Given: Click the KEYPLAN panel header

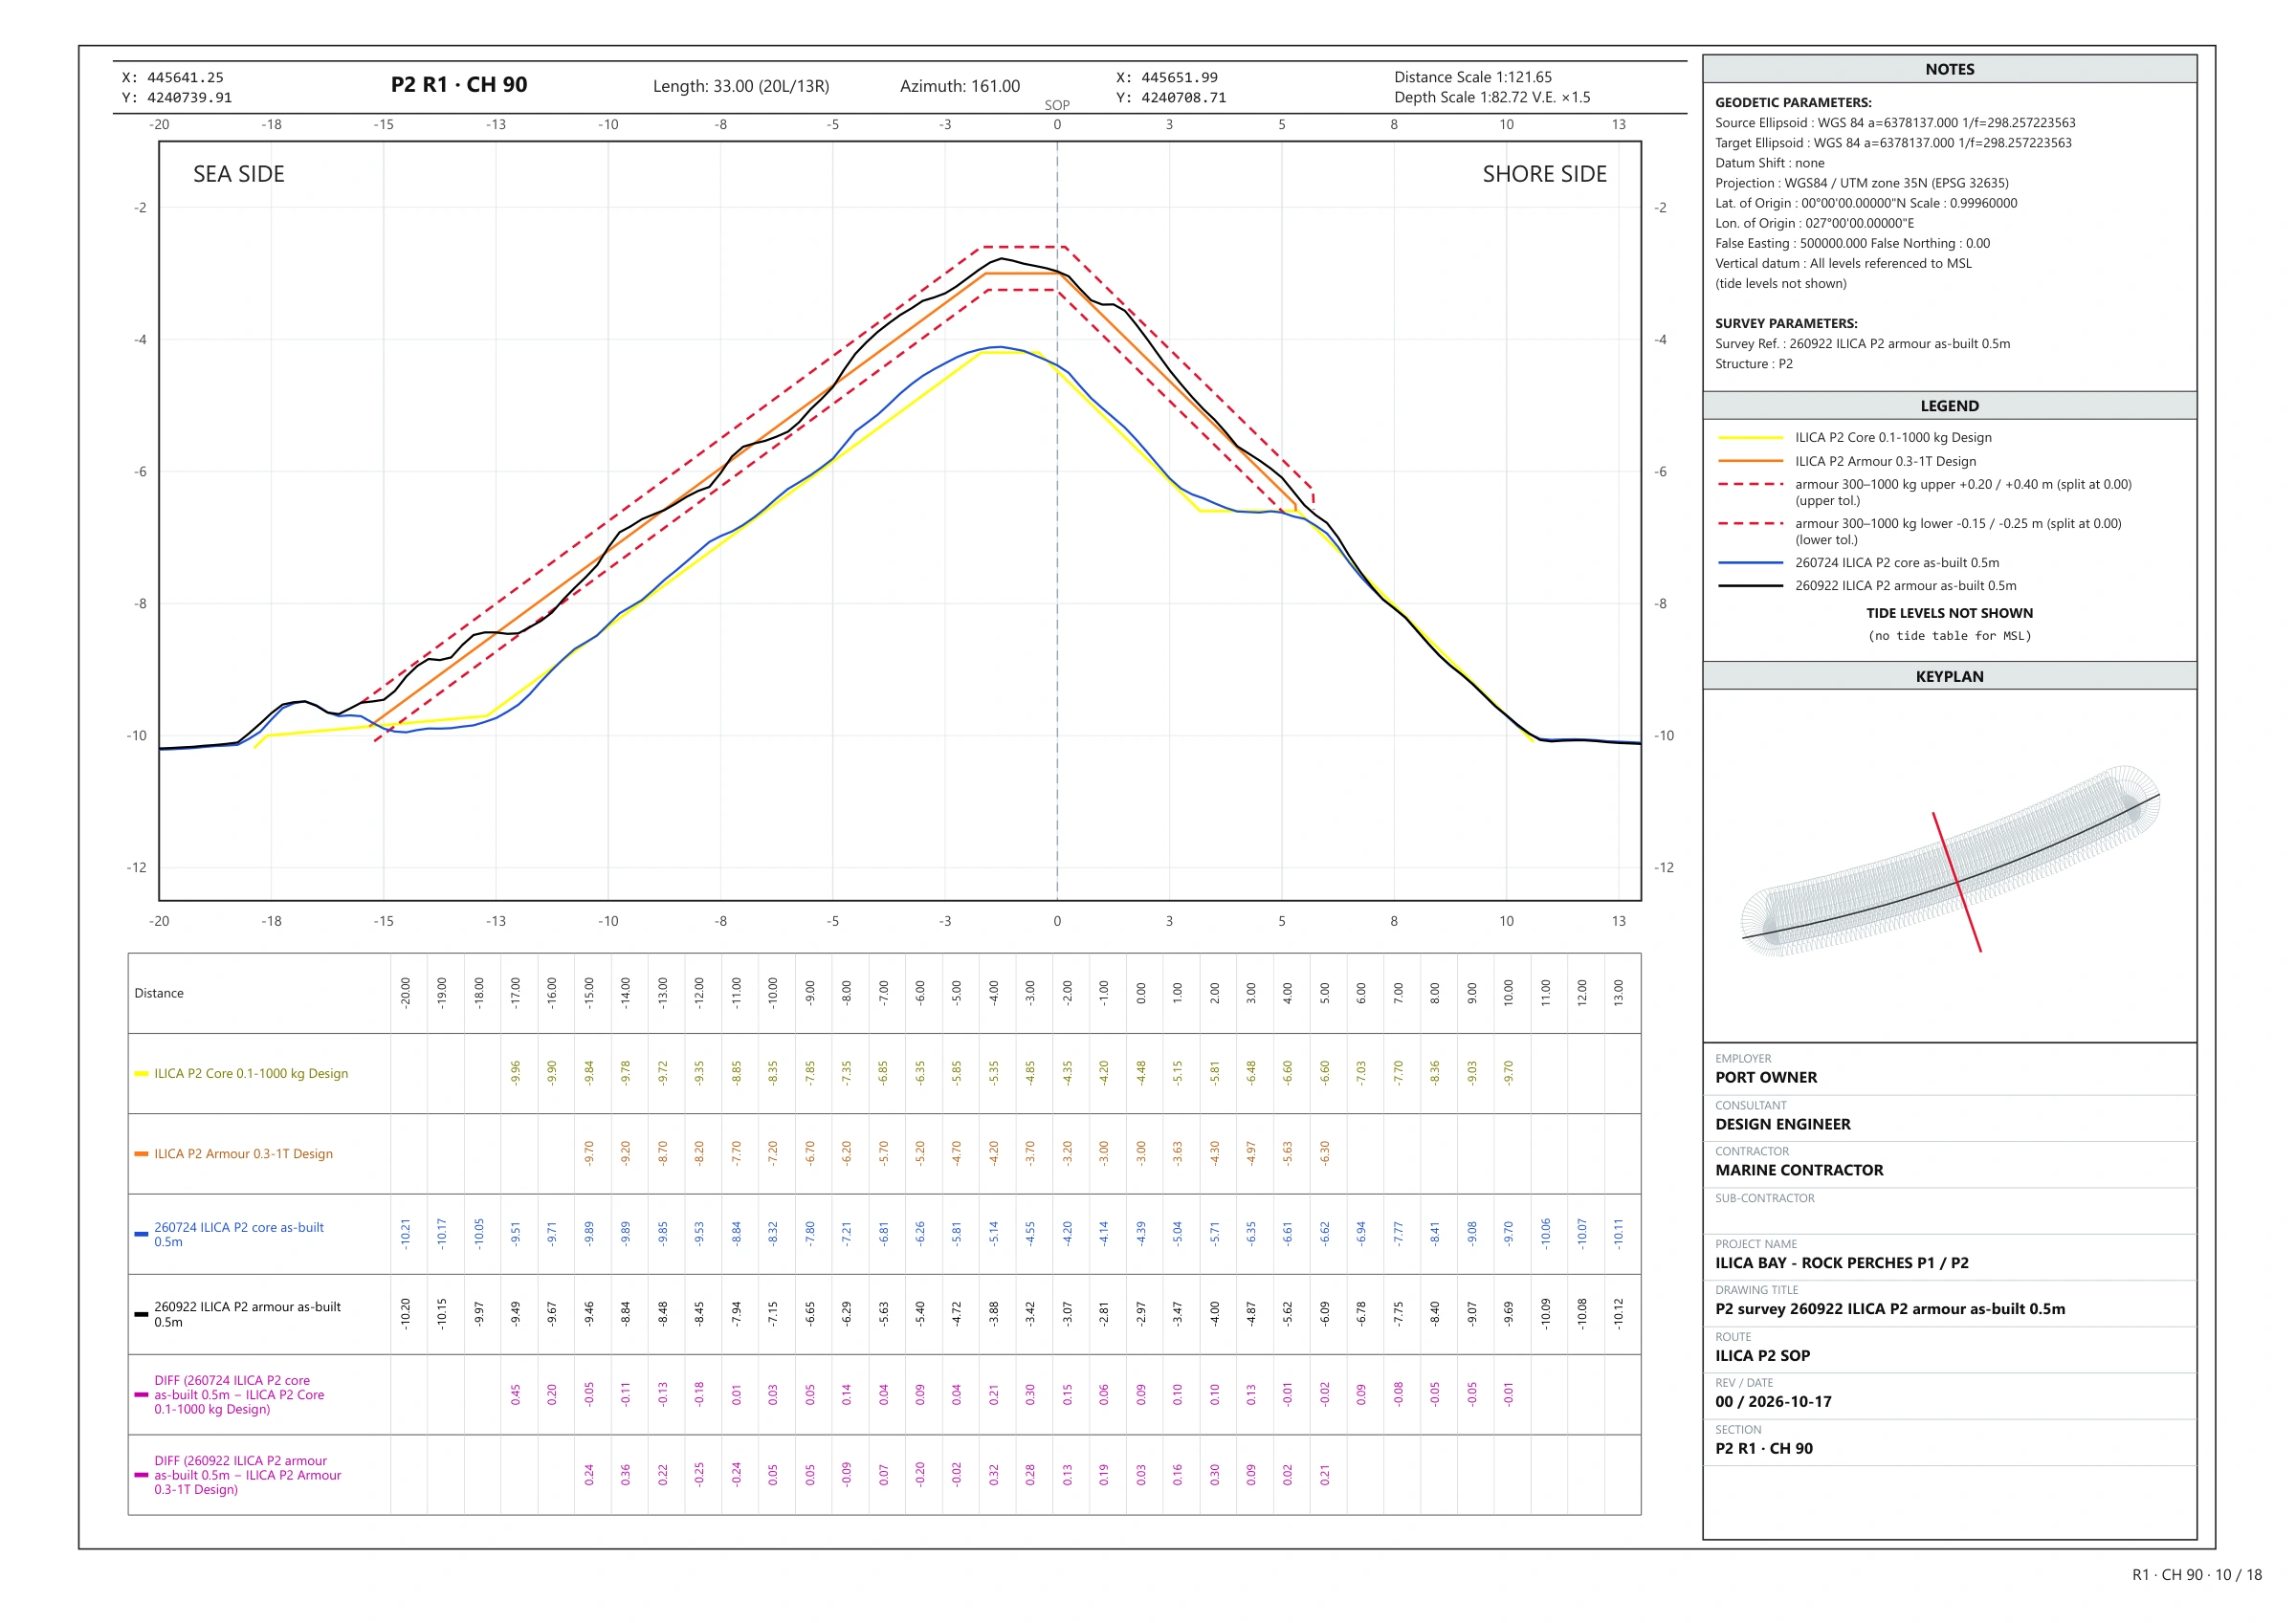Looking at the screenshot, I should [x=1949, y=676].
